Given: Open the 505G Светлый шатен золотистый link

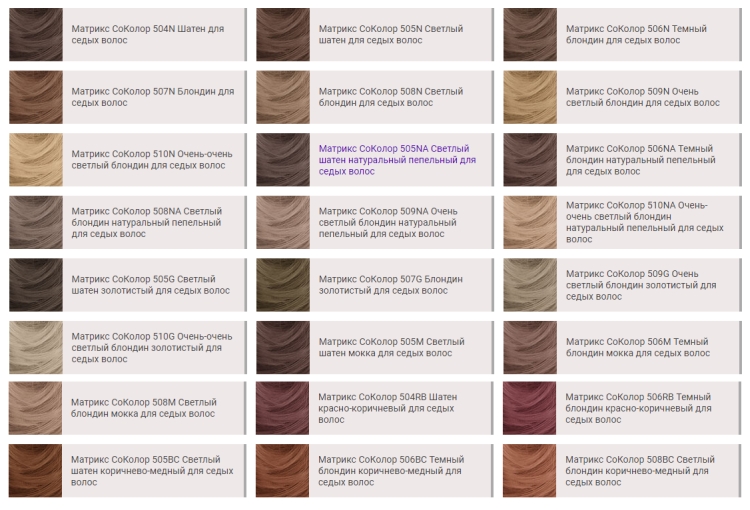Looking at the screenshot, I should (151, 285).
